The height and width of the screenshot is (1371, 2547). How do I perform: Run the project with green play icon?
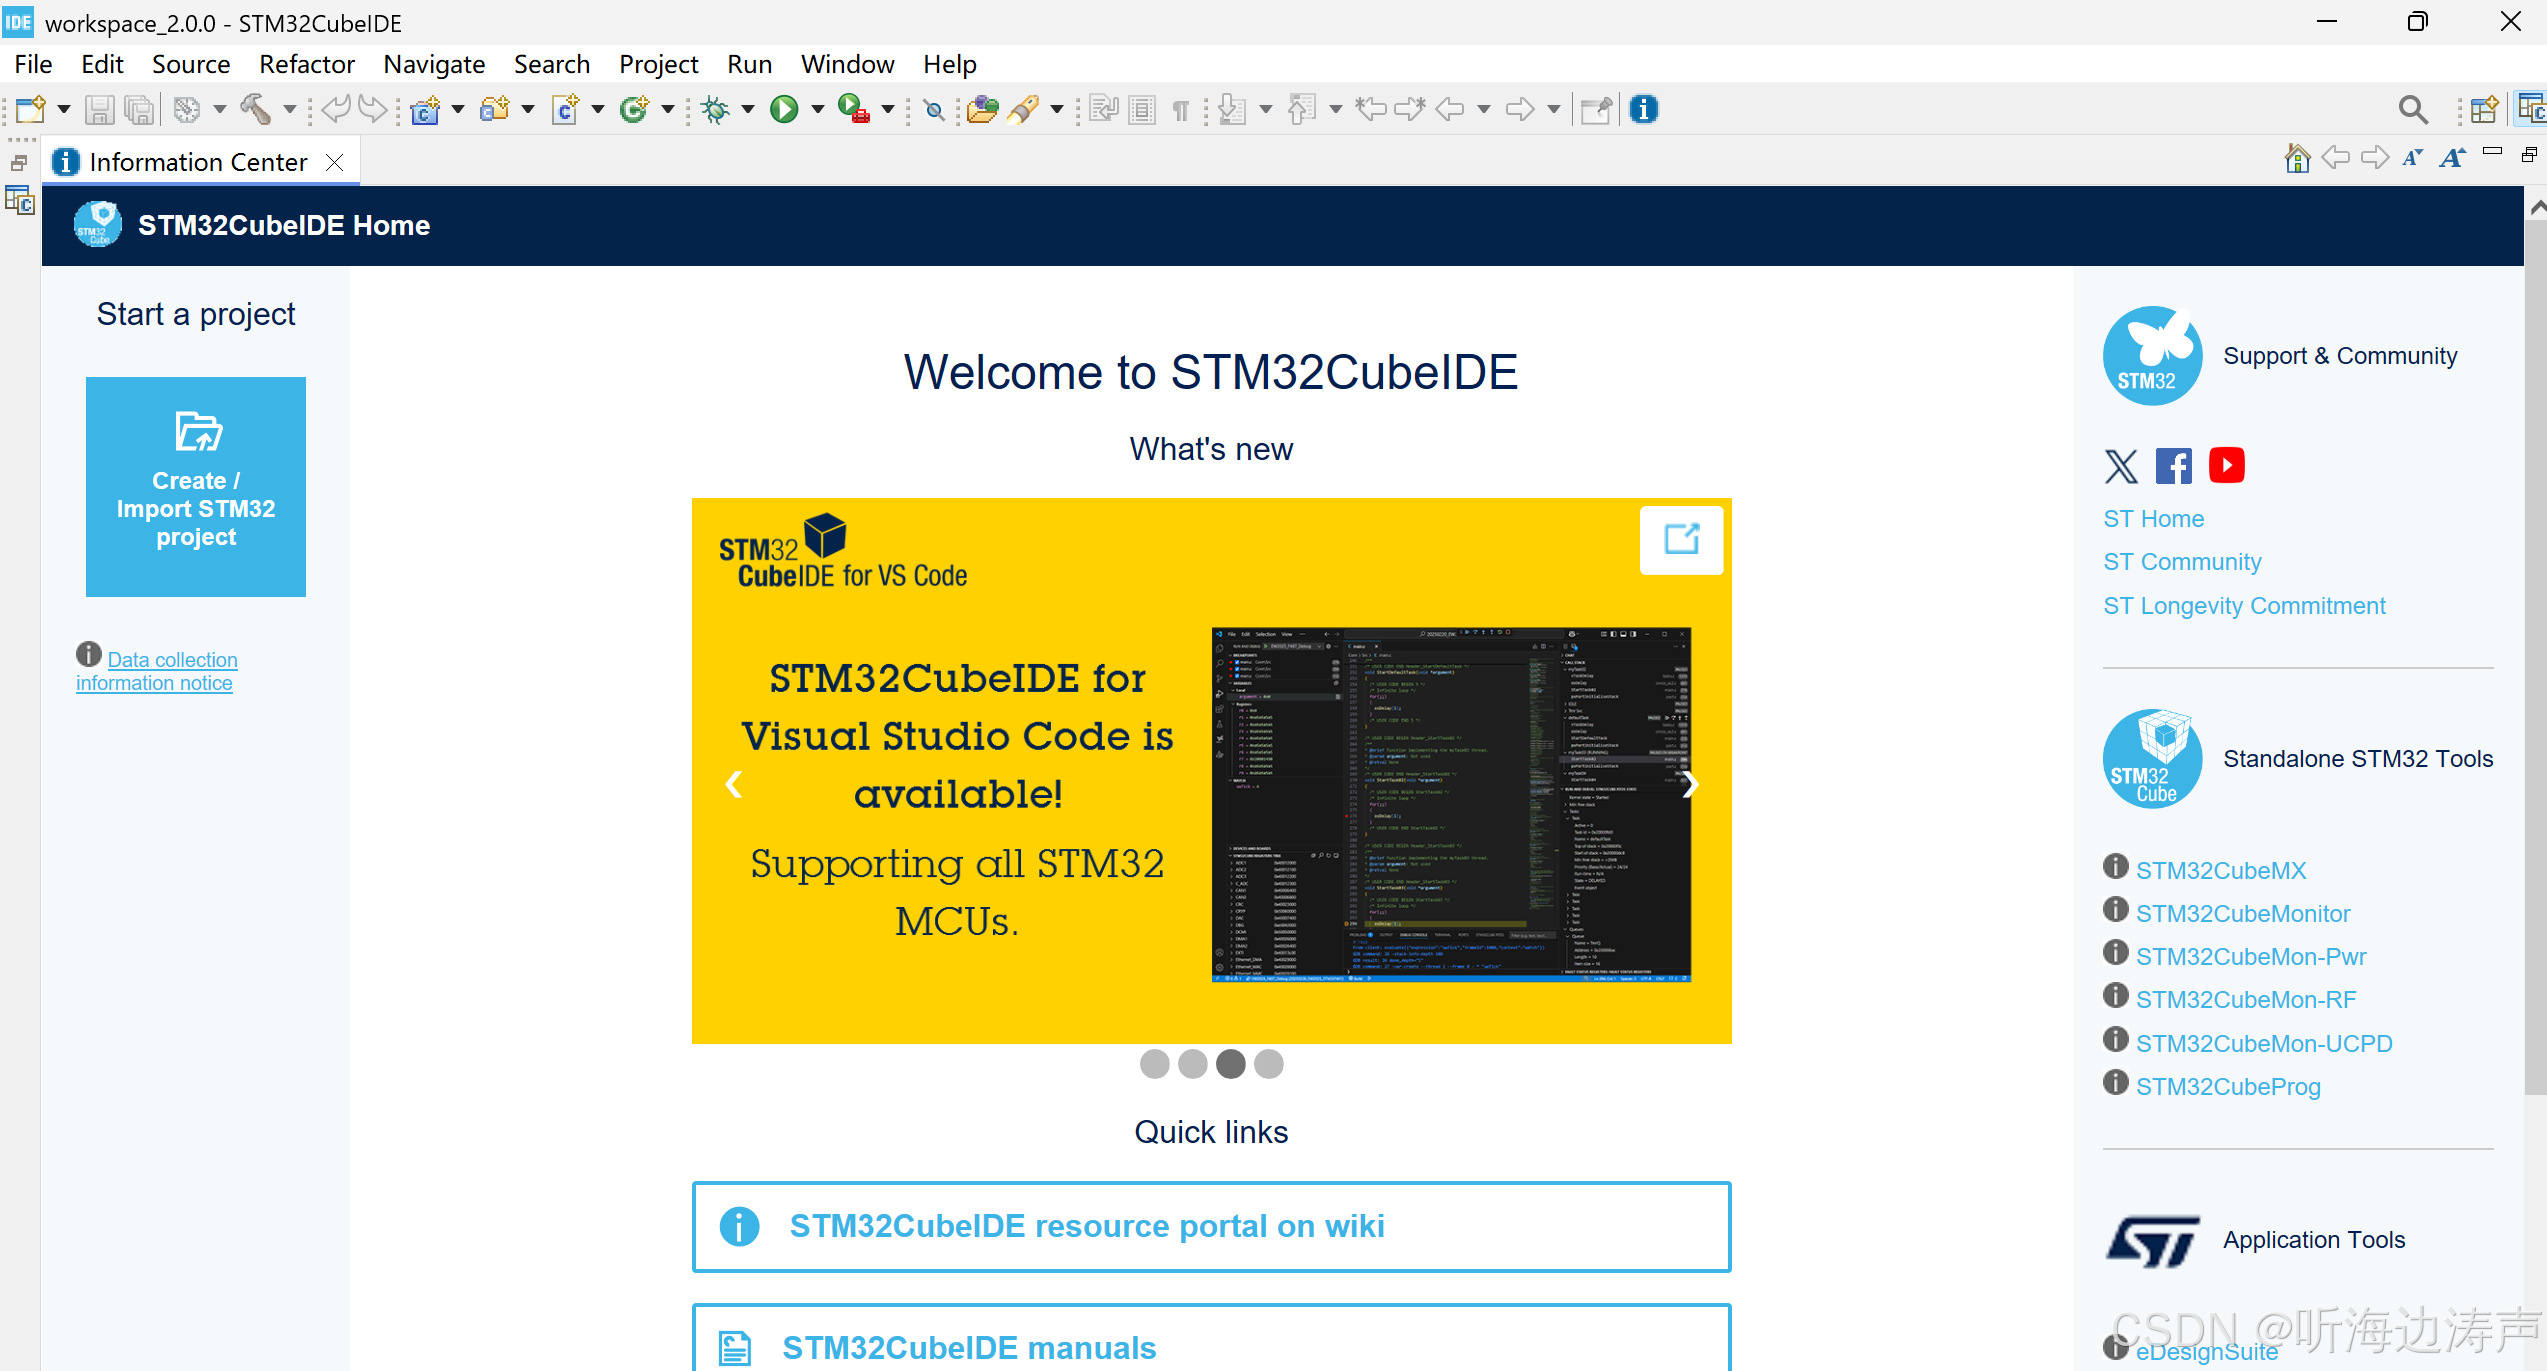click(x=785, y=109)
